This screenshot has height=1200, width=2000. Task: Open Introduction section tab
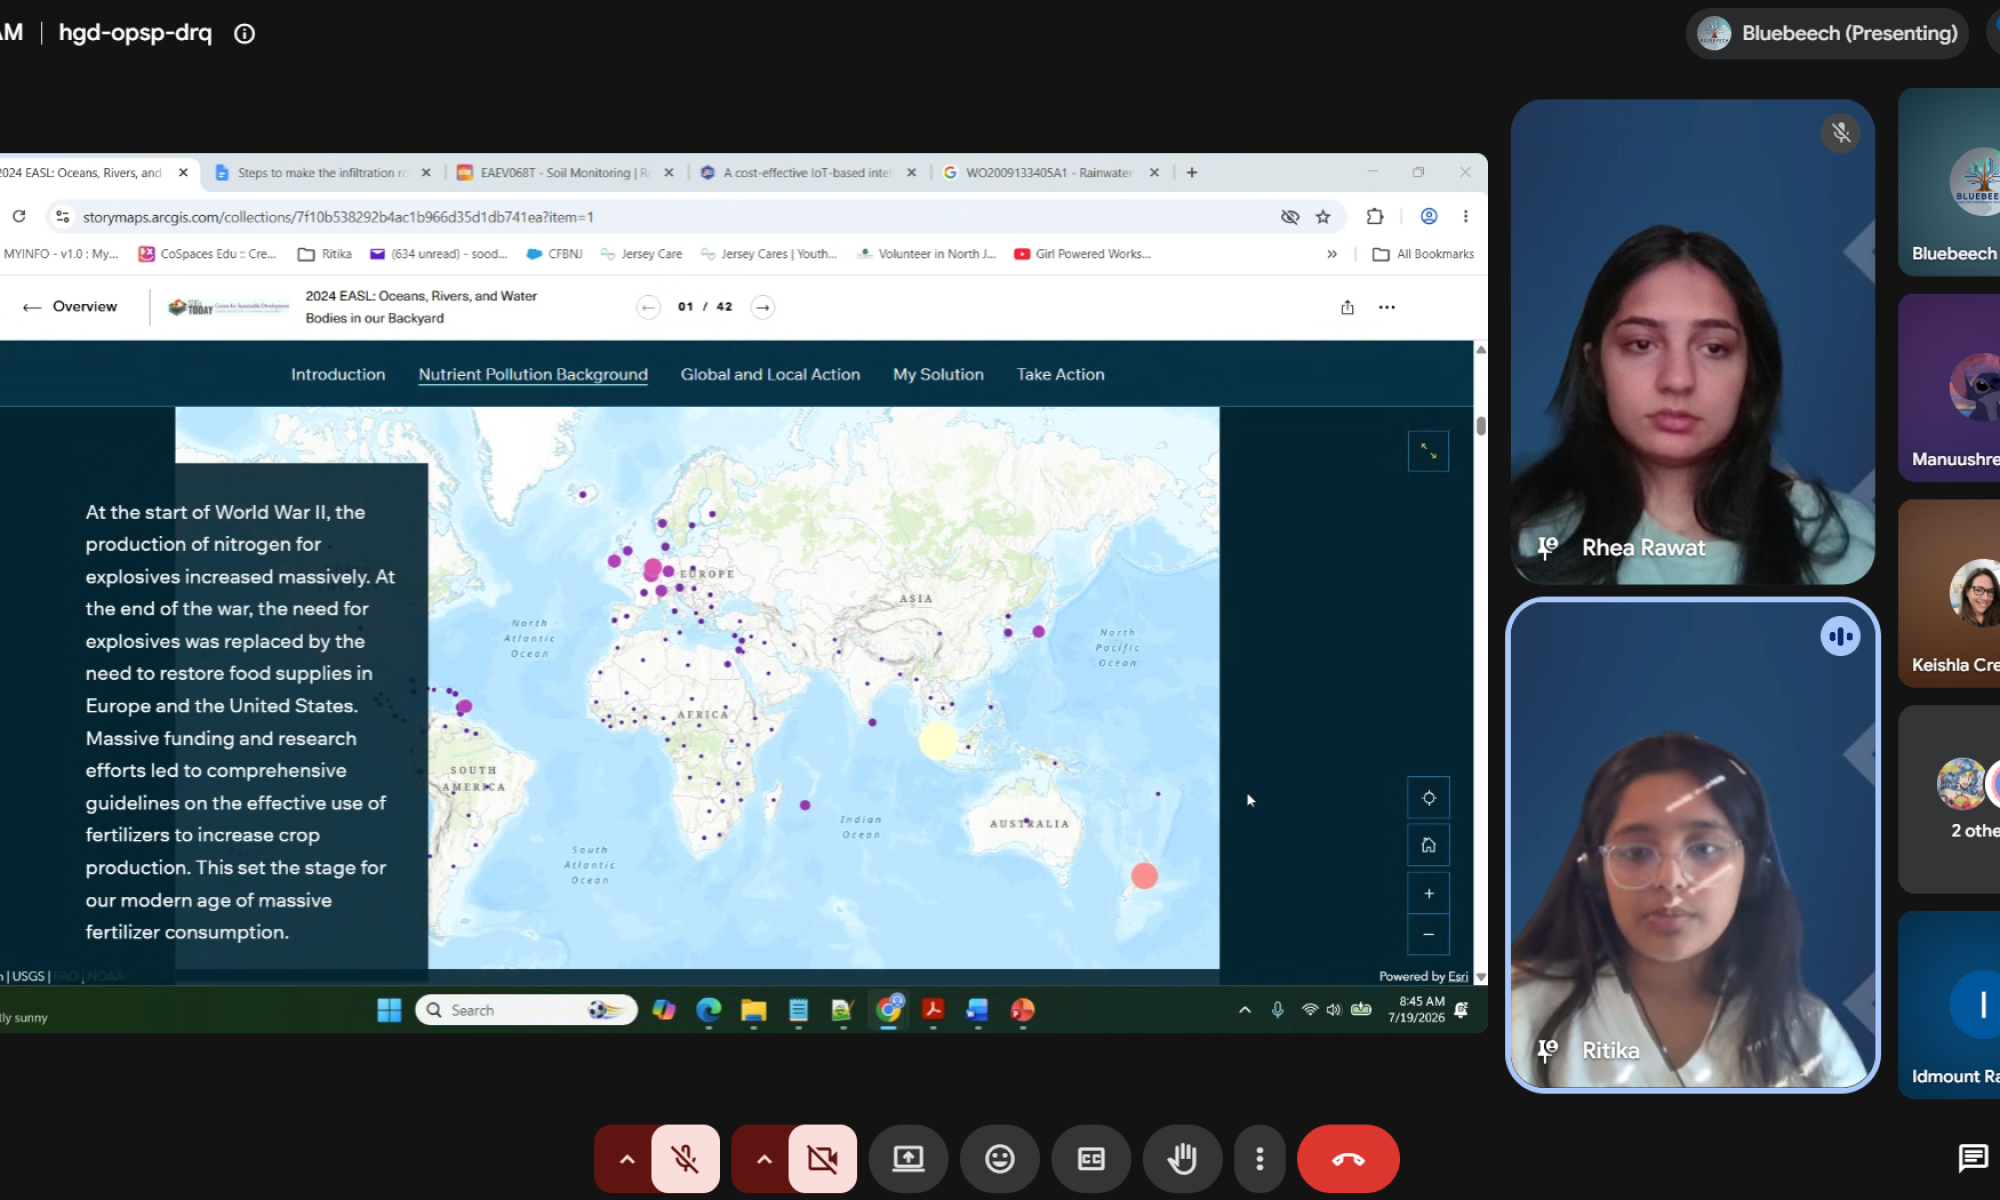tap(338, 374)
